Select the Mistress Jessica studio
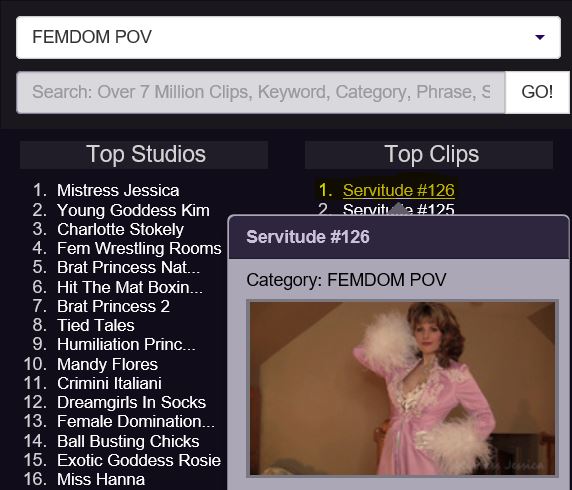572x490 pixels. pyautogui.click(x=118, y=190)
